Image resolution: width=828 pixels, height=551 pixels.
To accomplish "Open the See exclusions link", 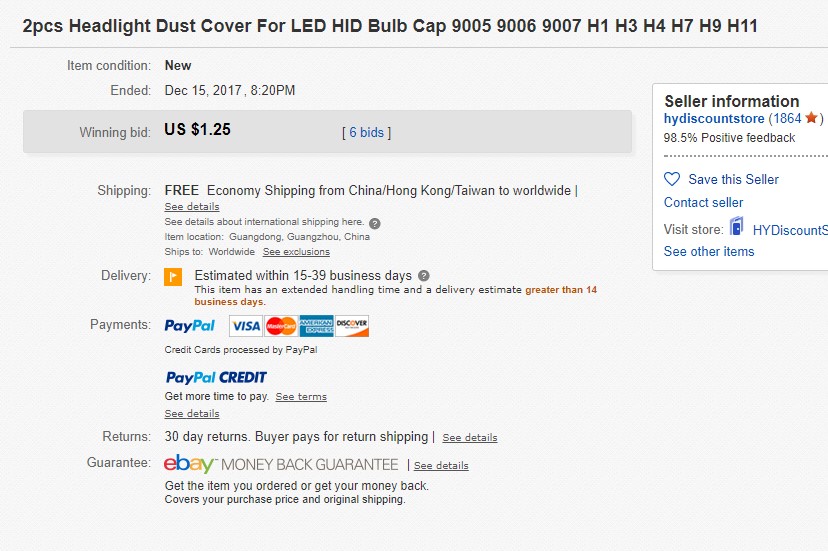I will tap(296, 252).
